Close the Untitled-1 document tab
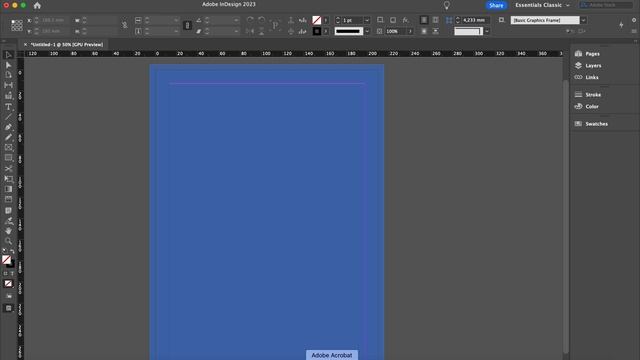Image resolution: width=640 pixels, height=360 pixels. point(25,44)
